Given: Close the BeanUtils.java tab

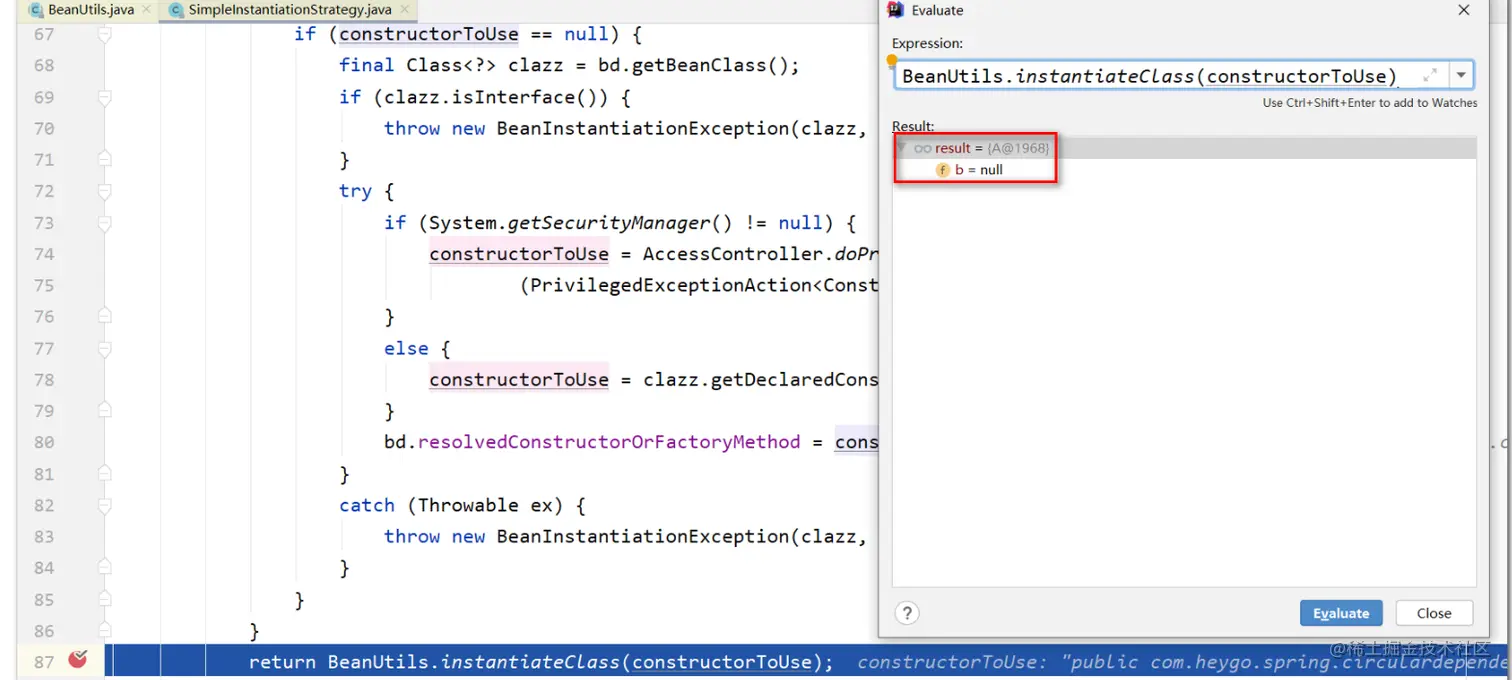Looking at the screenshot, I should (x=146, y=10).
